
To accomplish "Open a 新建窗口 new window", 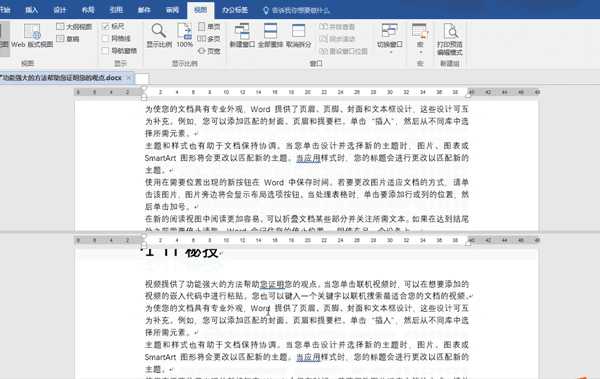I will click(242, 36).
